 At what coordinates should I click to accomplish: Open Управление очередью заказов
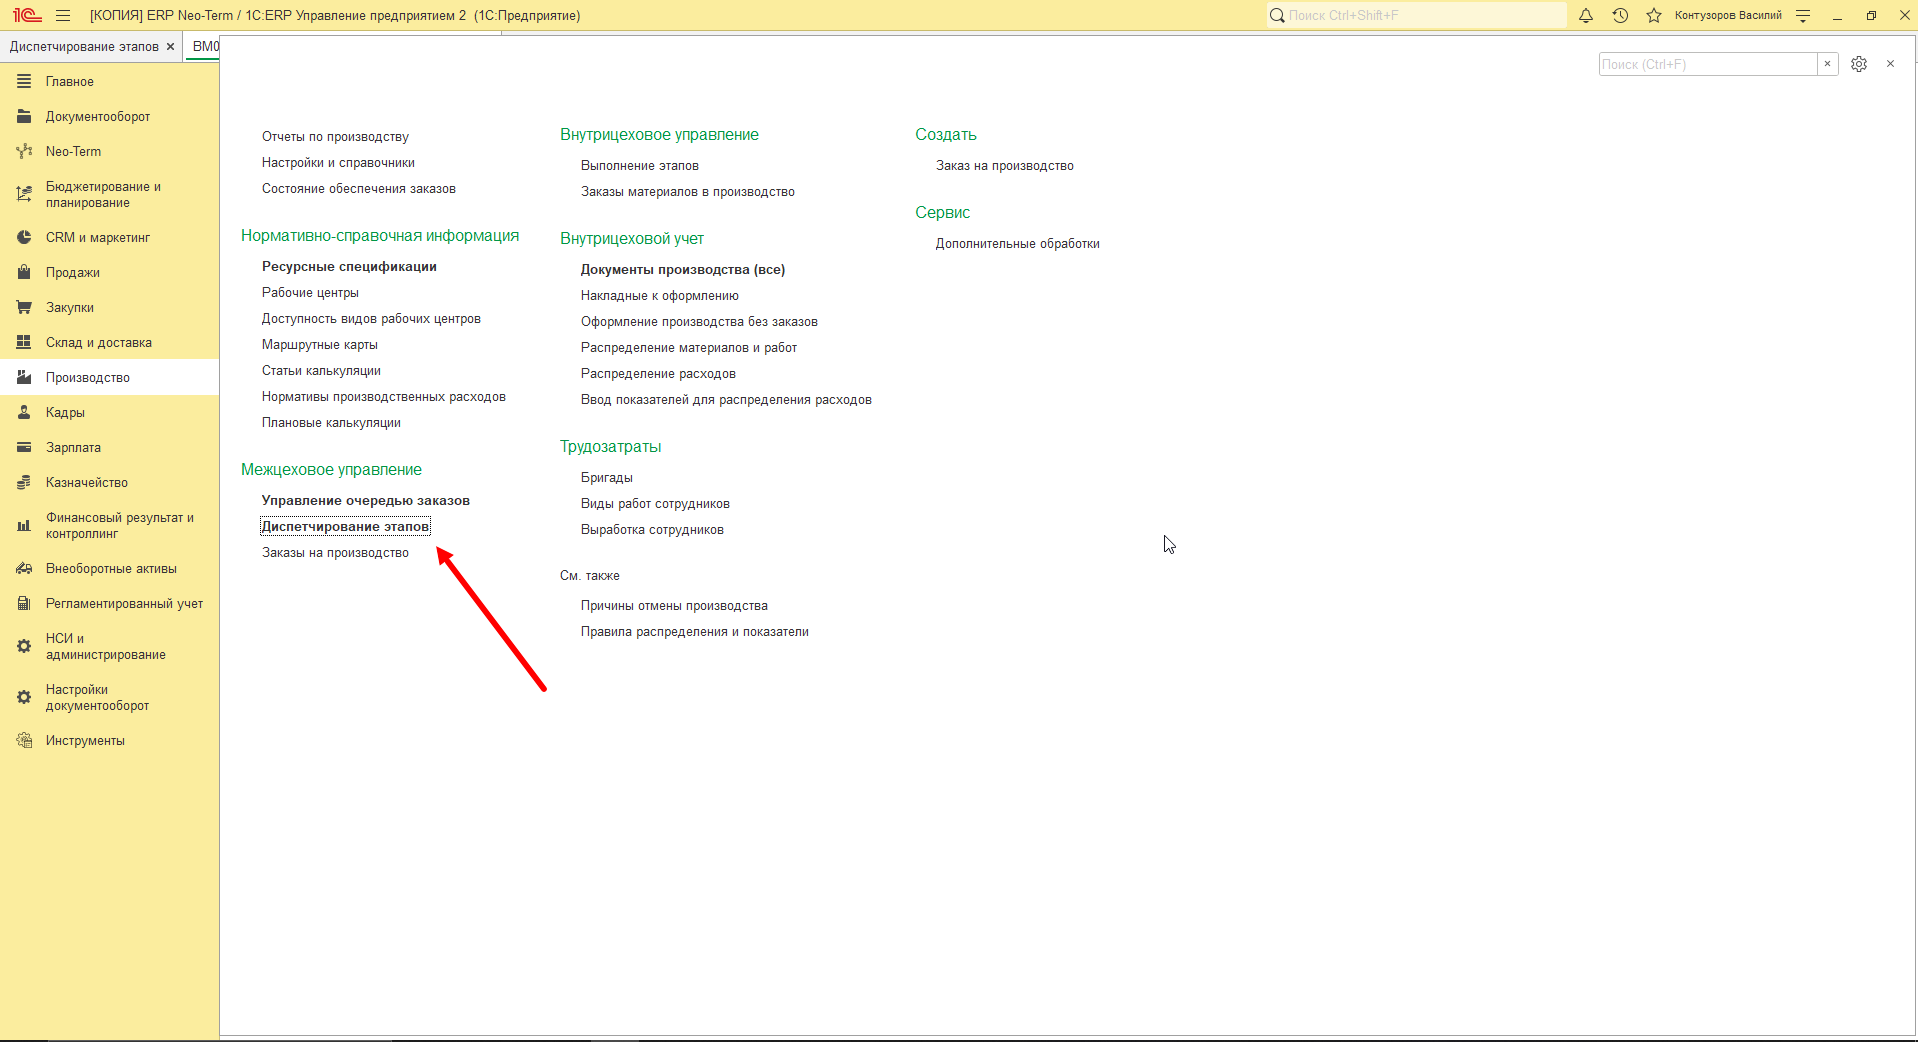tap(366, 501)
